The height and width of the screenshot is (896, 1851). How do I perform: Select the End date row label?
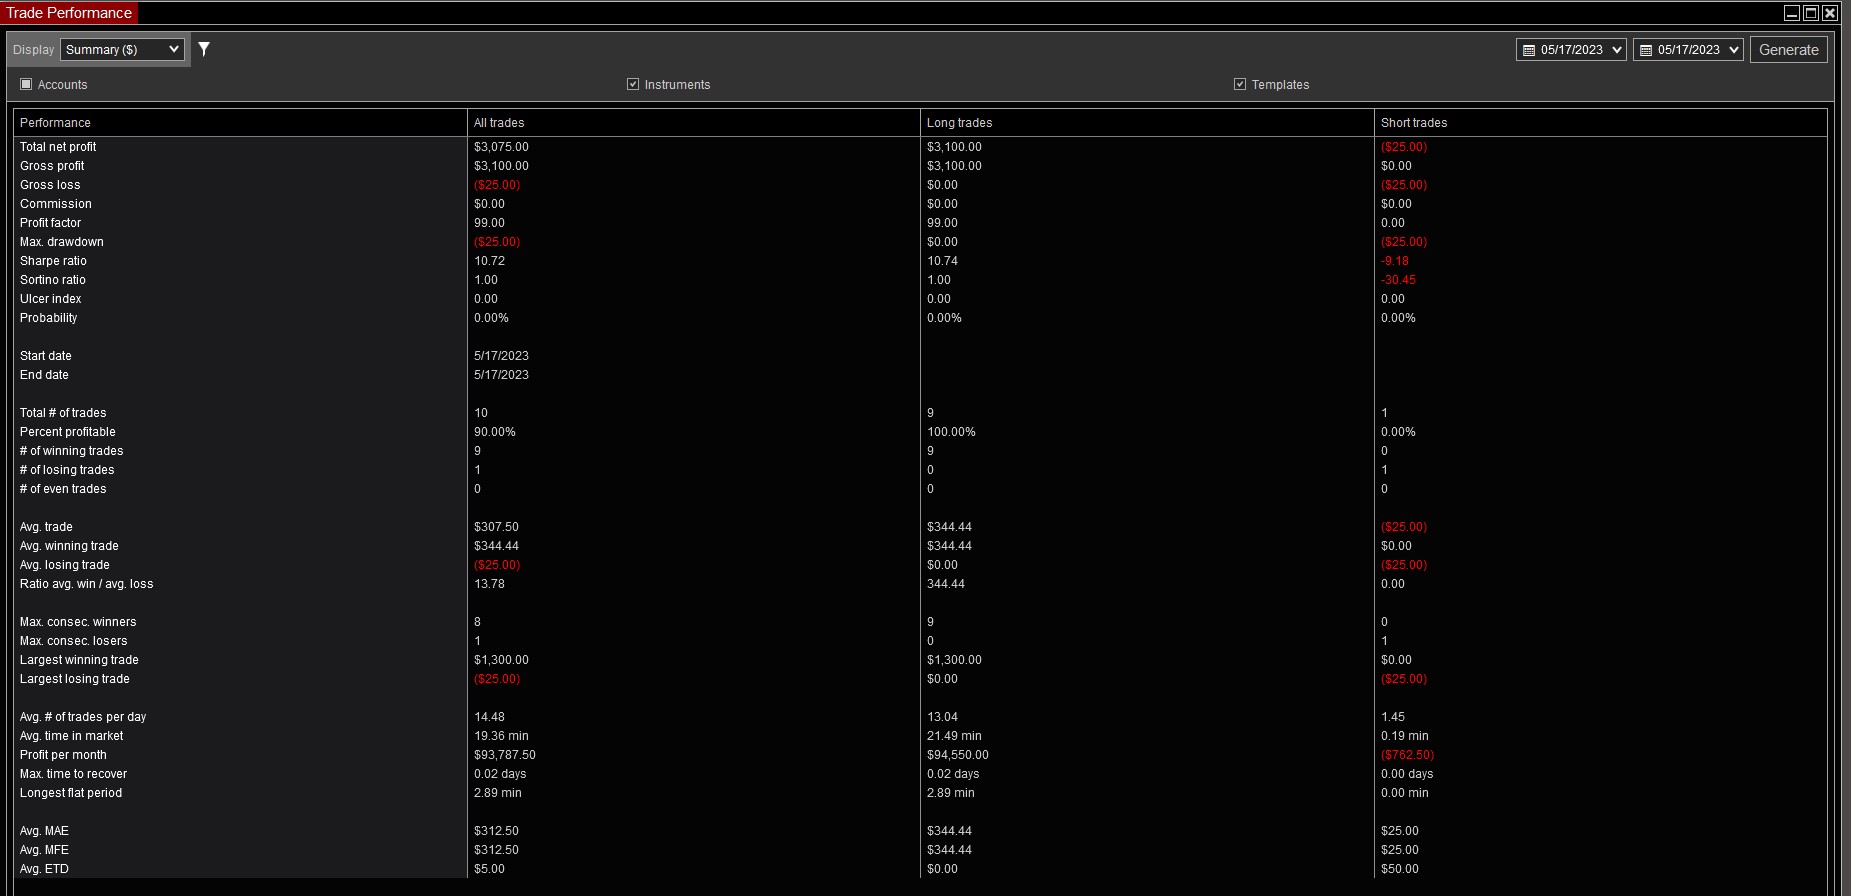tap(44, 375)
